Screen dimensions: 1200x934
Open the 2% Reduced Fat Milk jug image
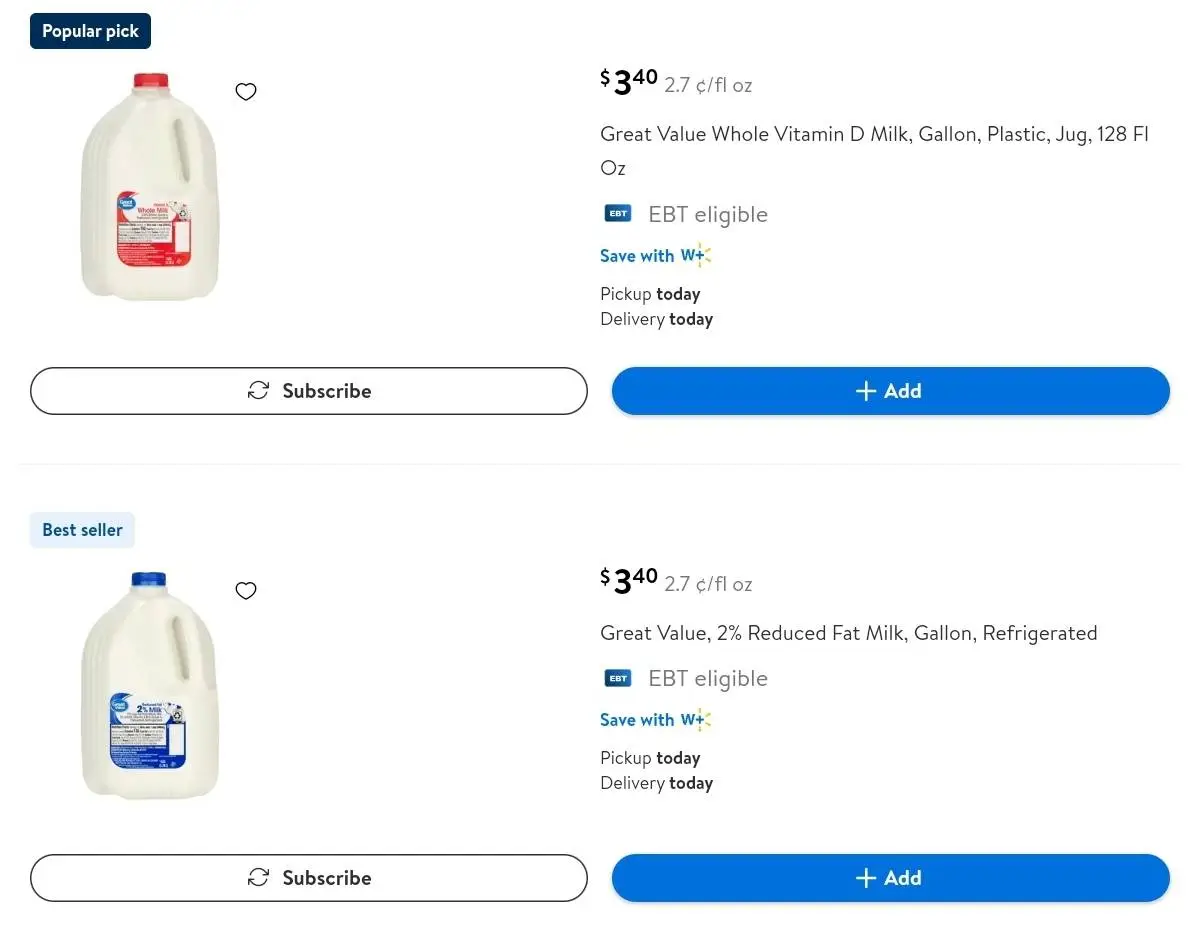(x=149, y=685)
